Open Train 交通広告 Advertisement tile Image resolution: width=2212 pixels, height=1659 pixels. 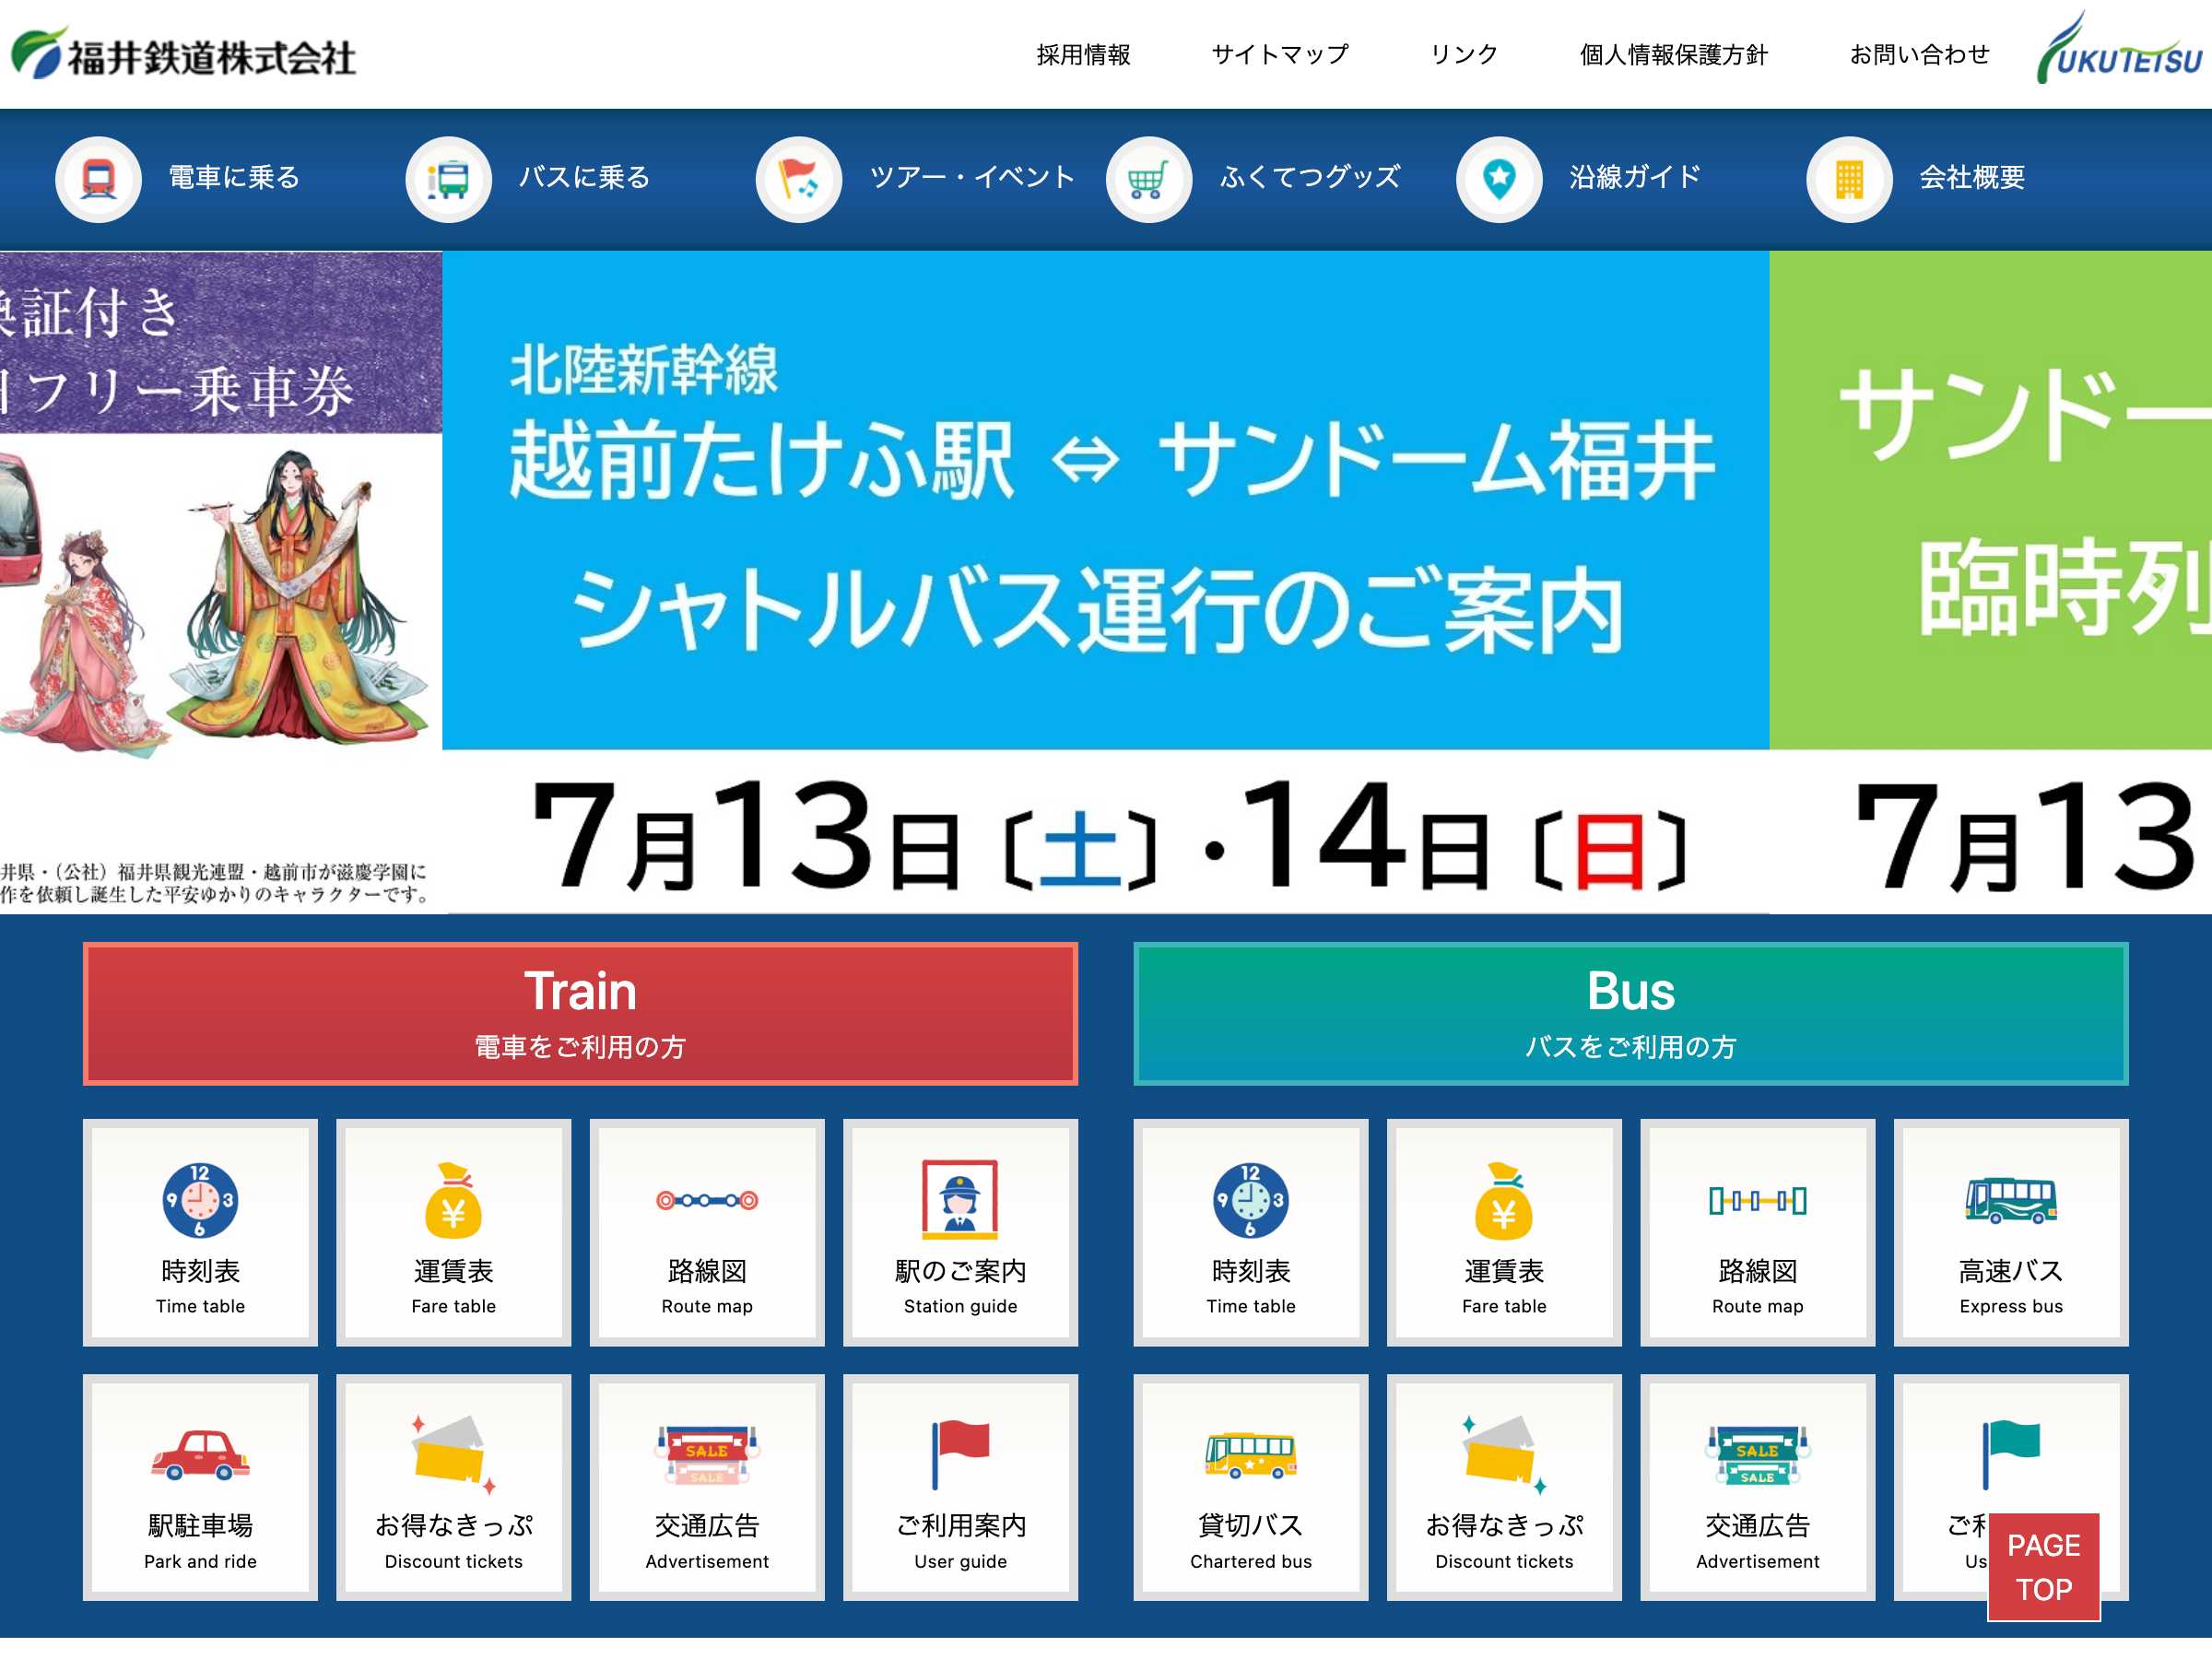707,1487
